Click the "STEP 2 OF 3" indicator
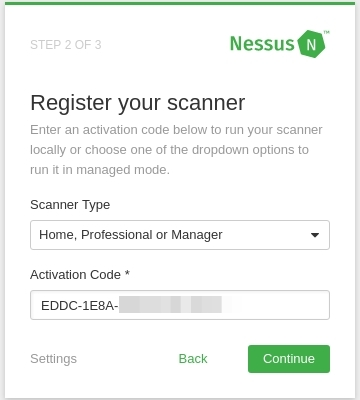Screen dimensions: 360x400 pyautogui.click(x=66, y=45)
